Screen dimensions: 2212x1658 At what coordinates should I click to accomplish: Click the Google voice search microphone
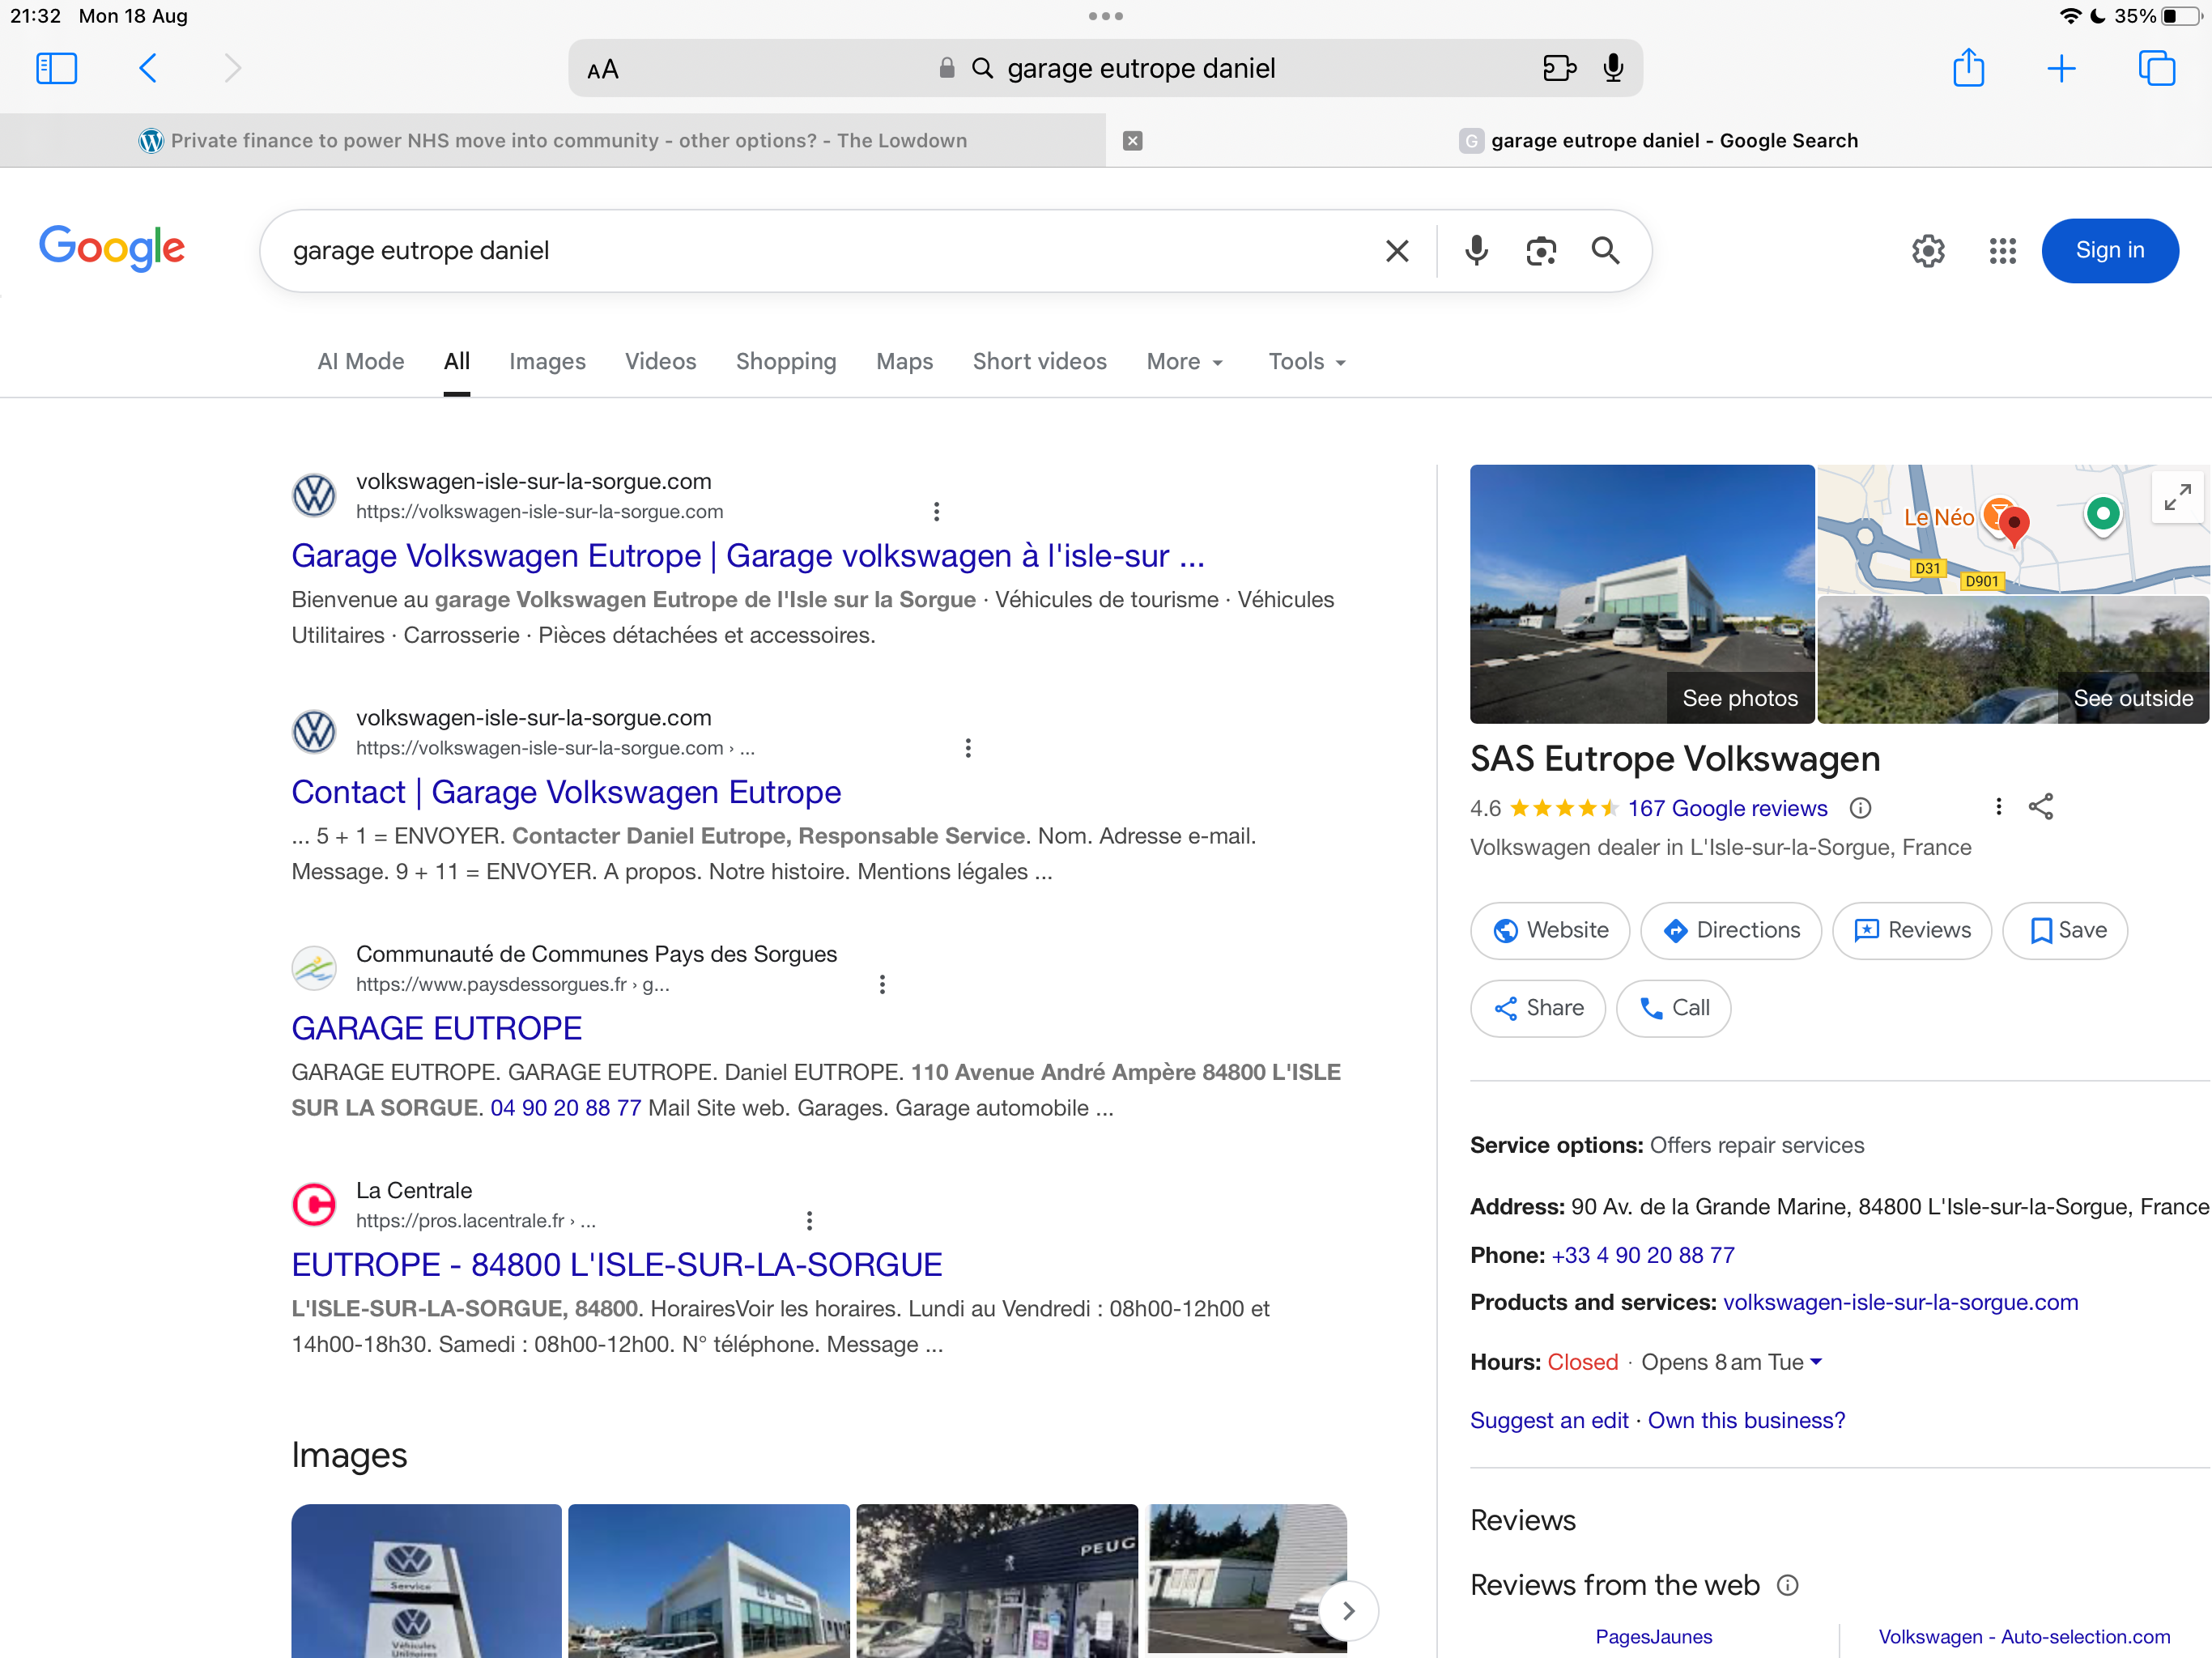(x=1475, y=250)
